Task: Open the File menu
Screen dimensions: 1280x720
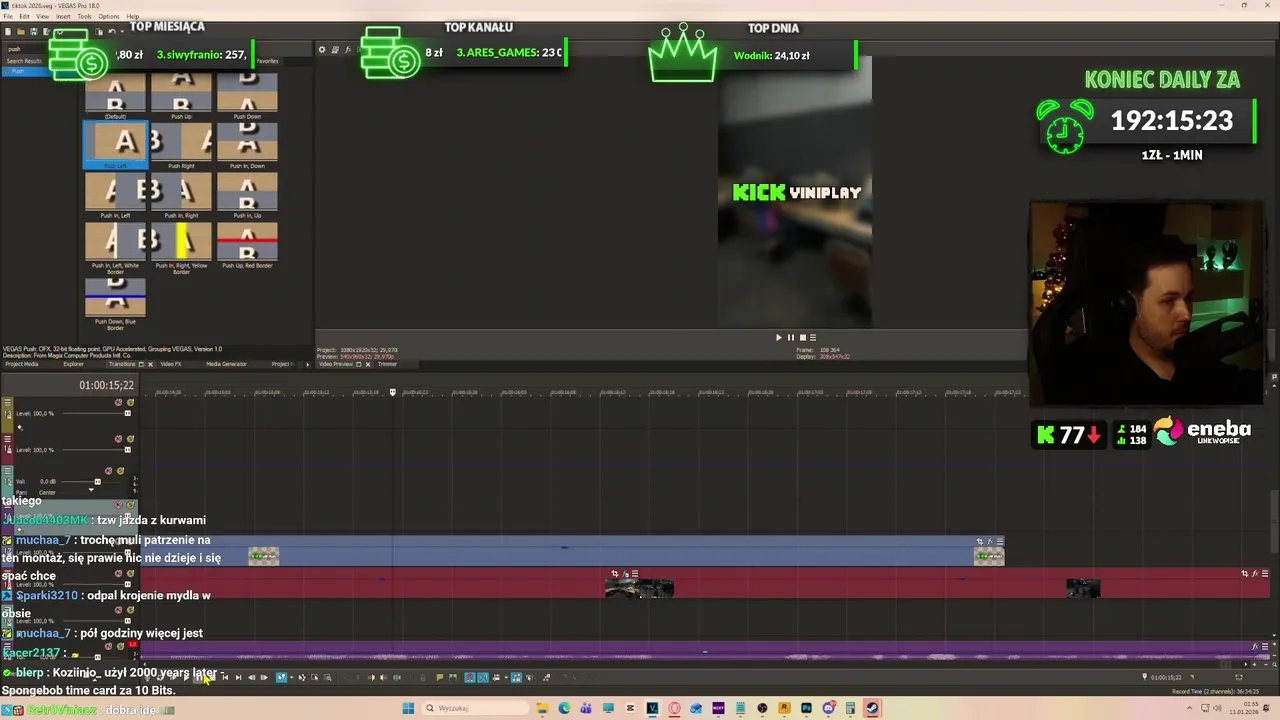Action: coord(8,16)
